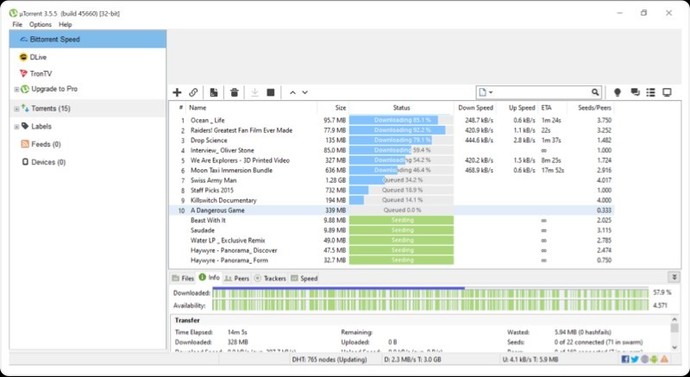Viewport: 690px width, 377px height.
Task: Click the Ocean _ Life progress bar
Action: [401, 120]
